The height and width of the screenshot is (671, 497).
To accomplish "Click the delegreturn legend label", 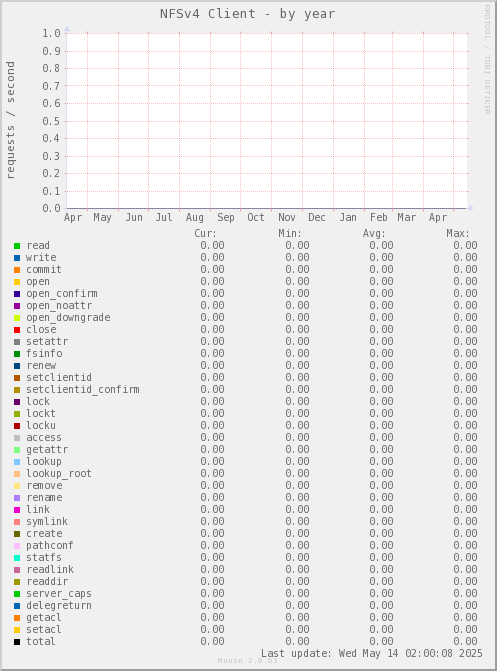I will click(x=59, y=606).
